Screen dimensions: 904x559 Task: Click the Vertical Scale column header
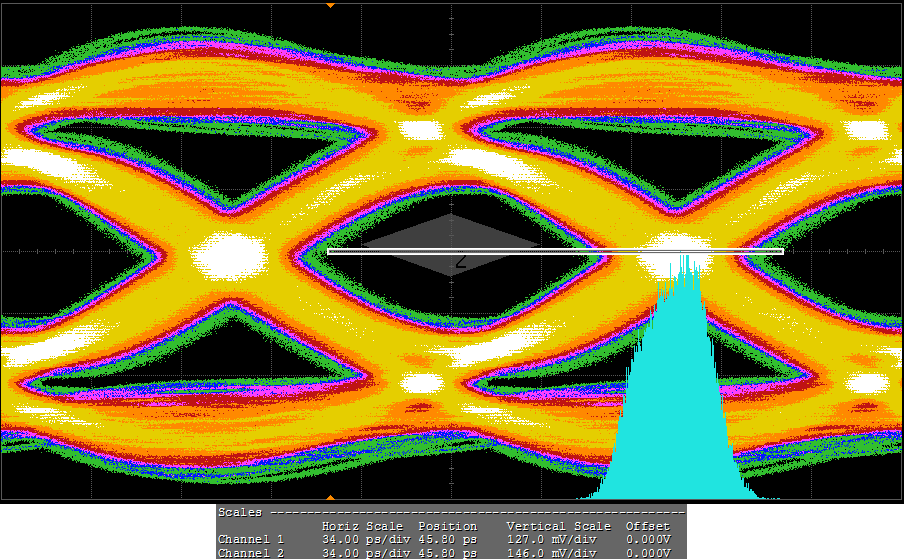[558, 526]
